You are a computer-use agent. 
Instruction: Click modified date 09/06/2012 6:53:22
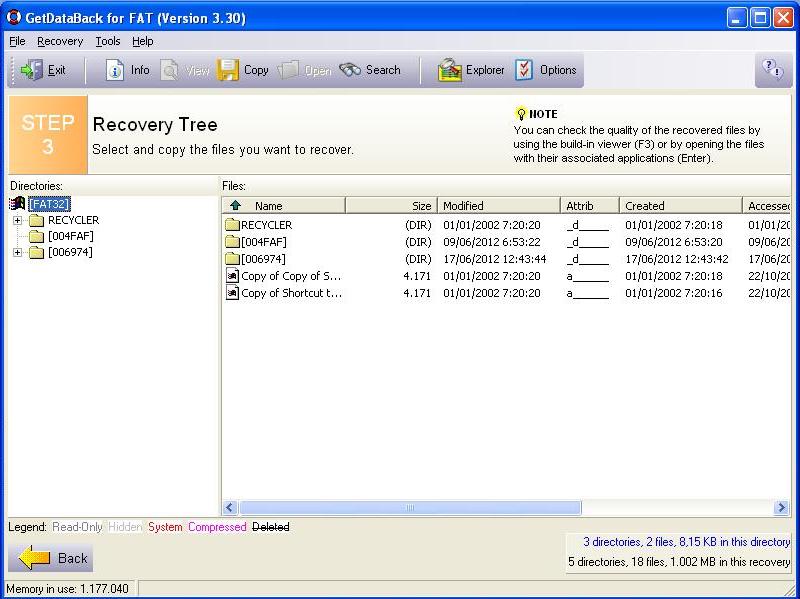pos(491,242)
